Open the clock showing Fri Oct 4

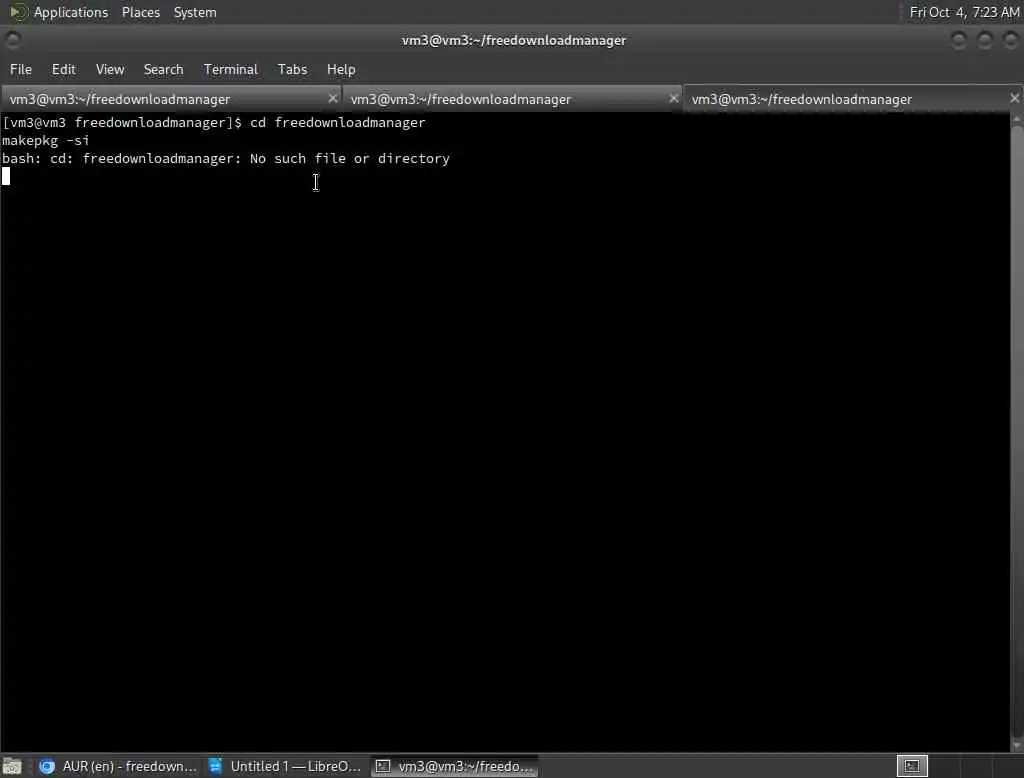coord(964,12)
